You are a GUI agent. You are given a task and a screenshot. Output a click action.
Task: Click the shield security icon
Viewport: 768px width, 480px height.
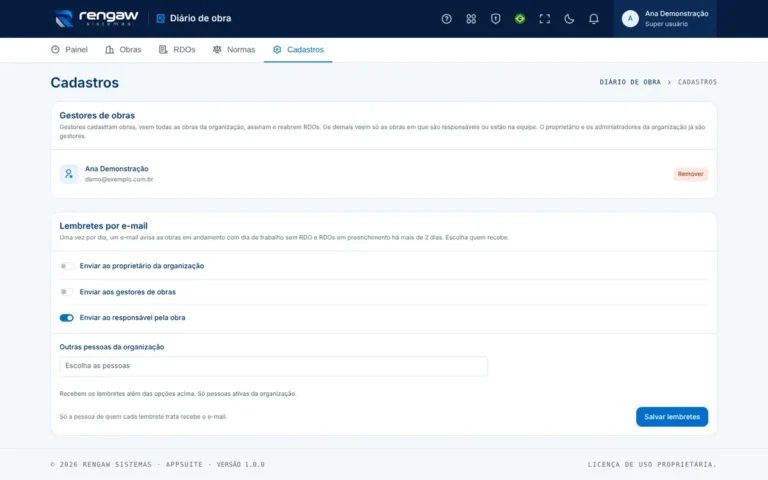click(x=495, y=19)
